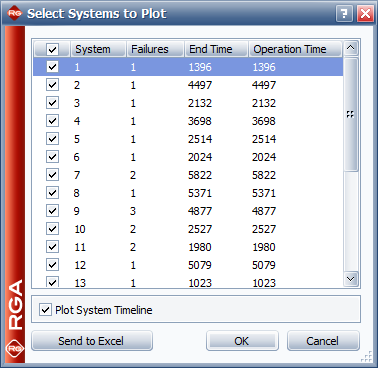The image size is (378, 368).
Task: Click Failures value 2 for system 7
Action: point(133,175)
